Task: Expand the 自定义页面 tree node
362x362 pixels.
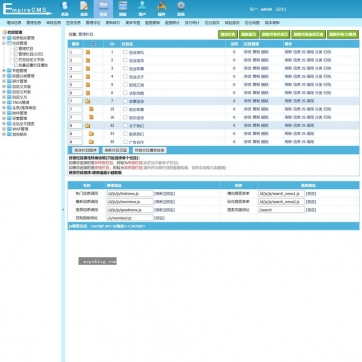Action: point(4,87)
